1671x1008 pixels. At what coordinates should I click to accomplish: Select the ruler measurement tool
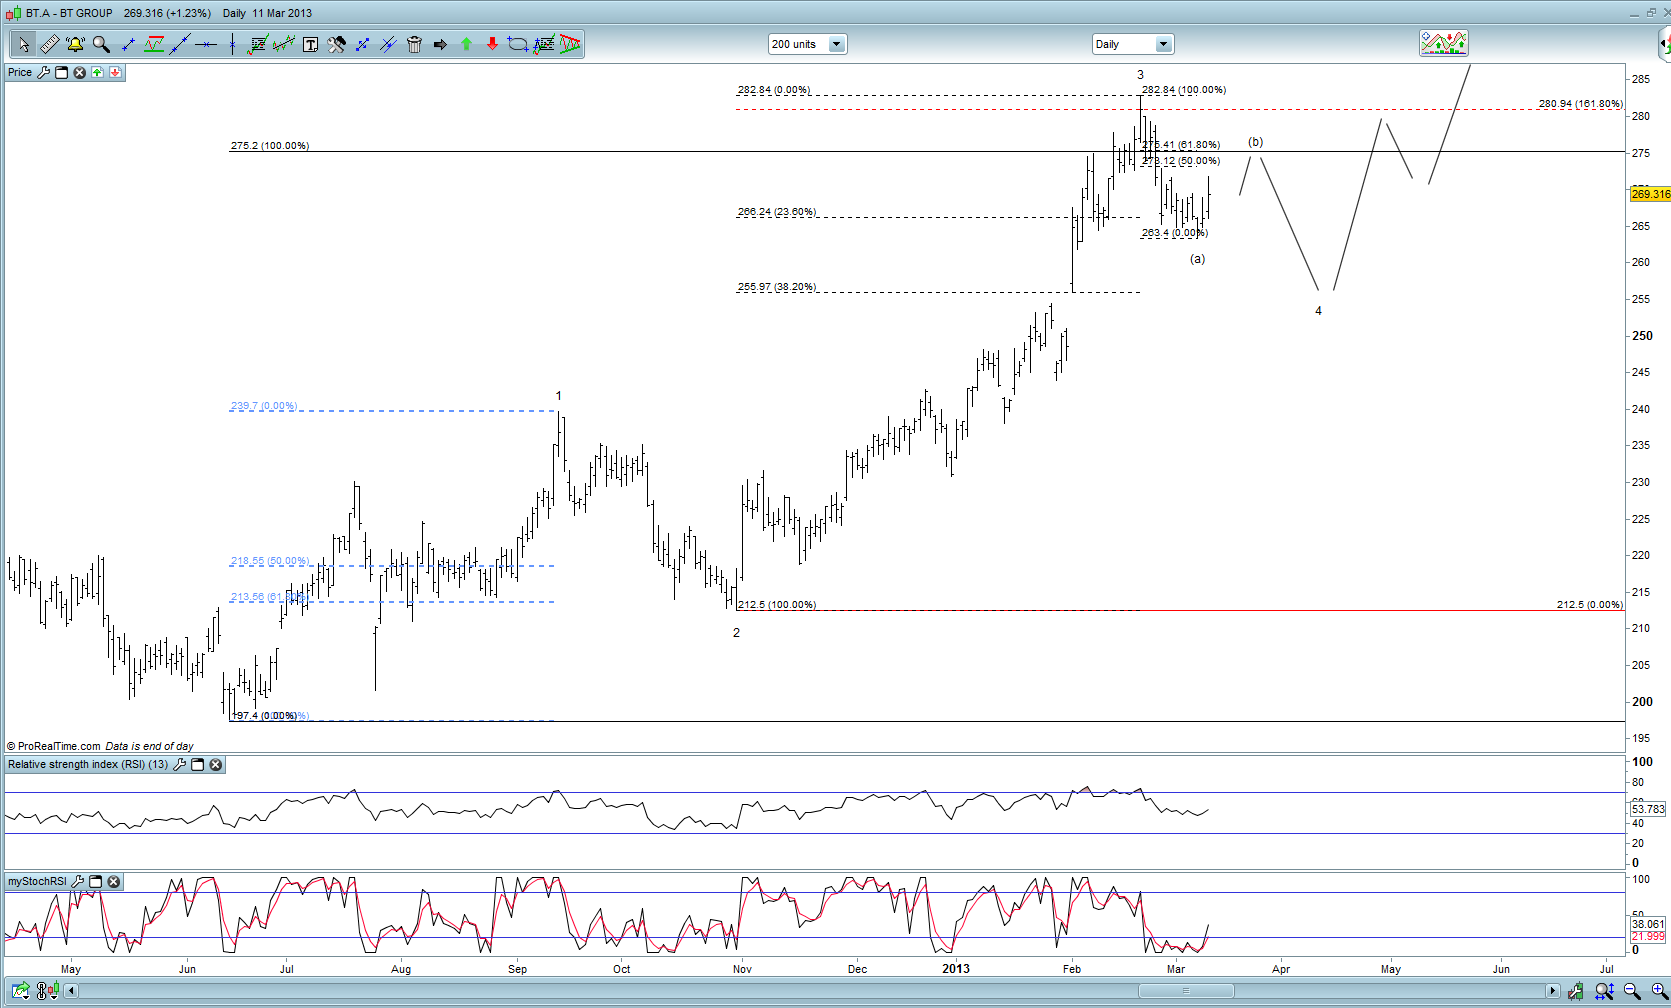(49, 44)
